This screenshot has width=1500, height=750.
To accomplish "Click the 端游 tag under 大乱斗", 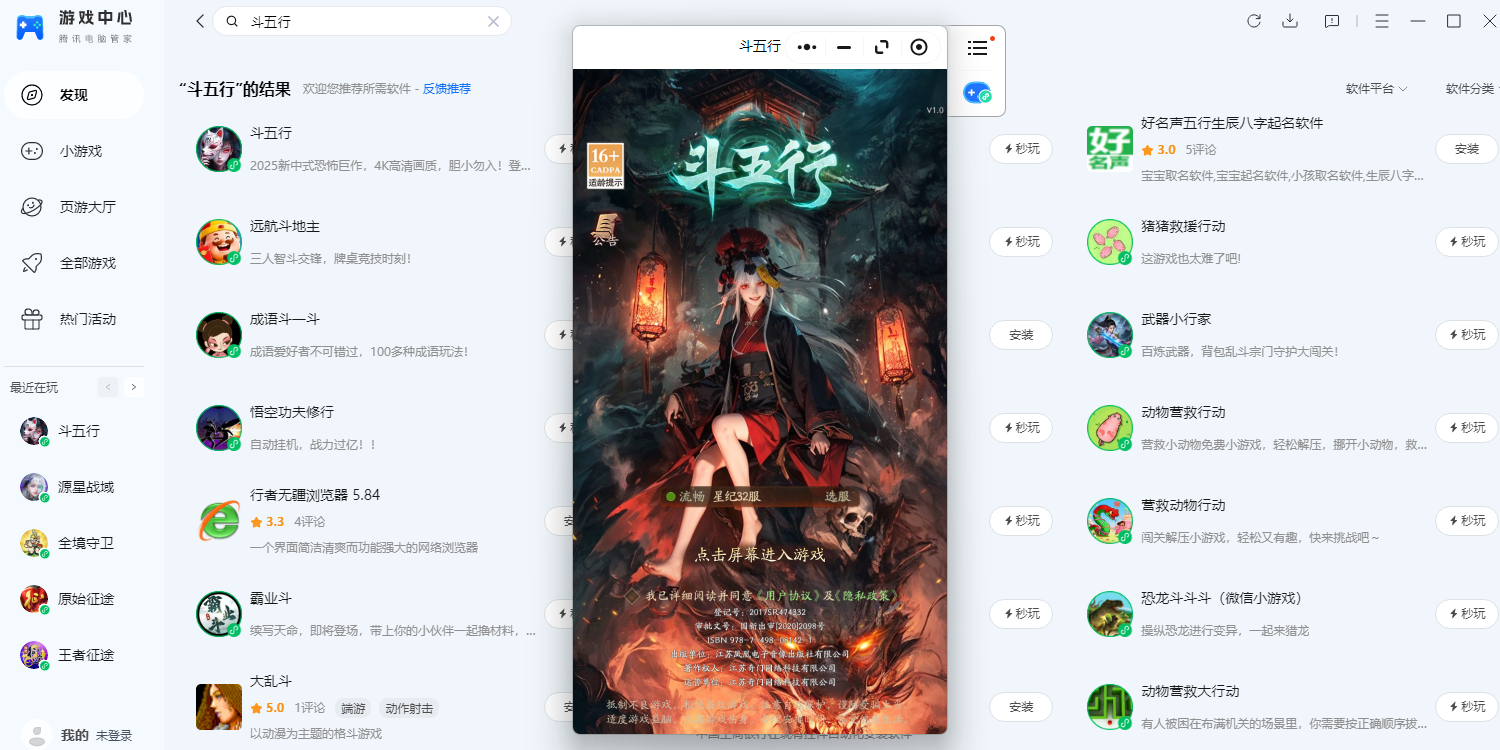I will pyautogui.click(x=353, y=708).
